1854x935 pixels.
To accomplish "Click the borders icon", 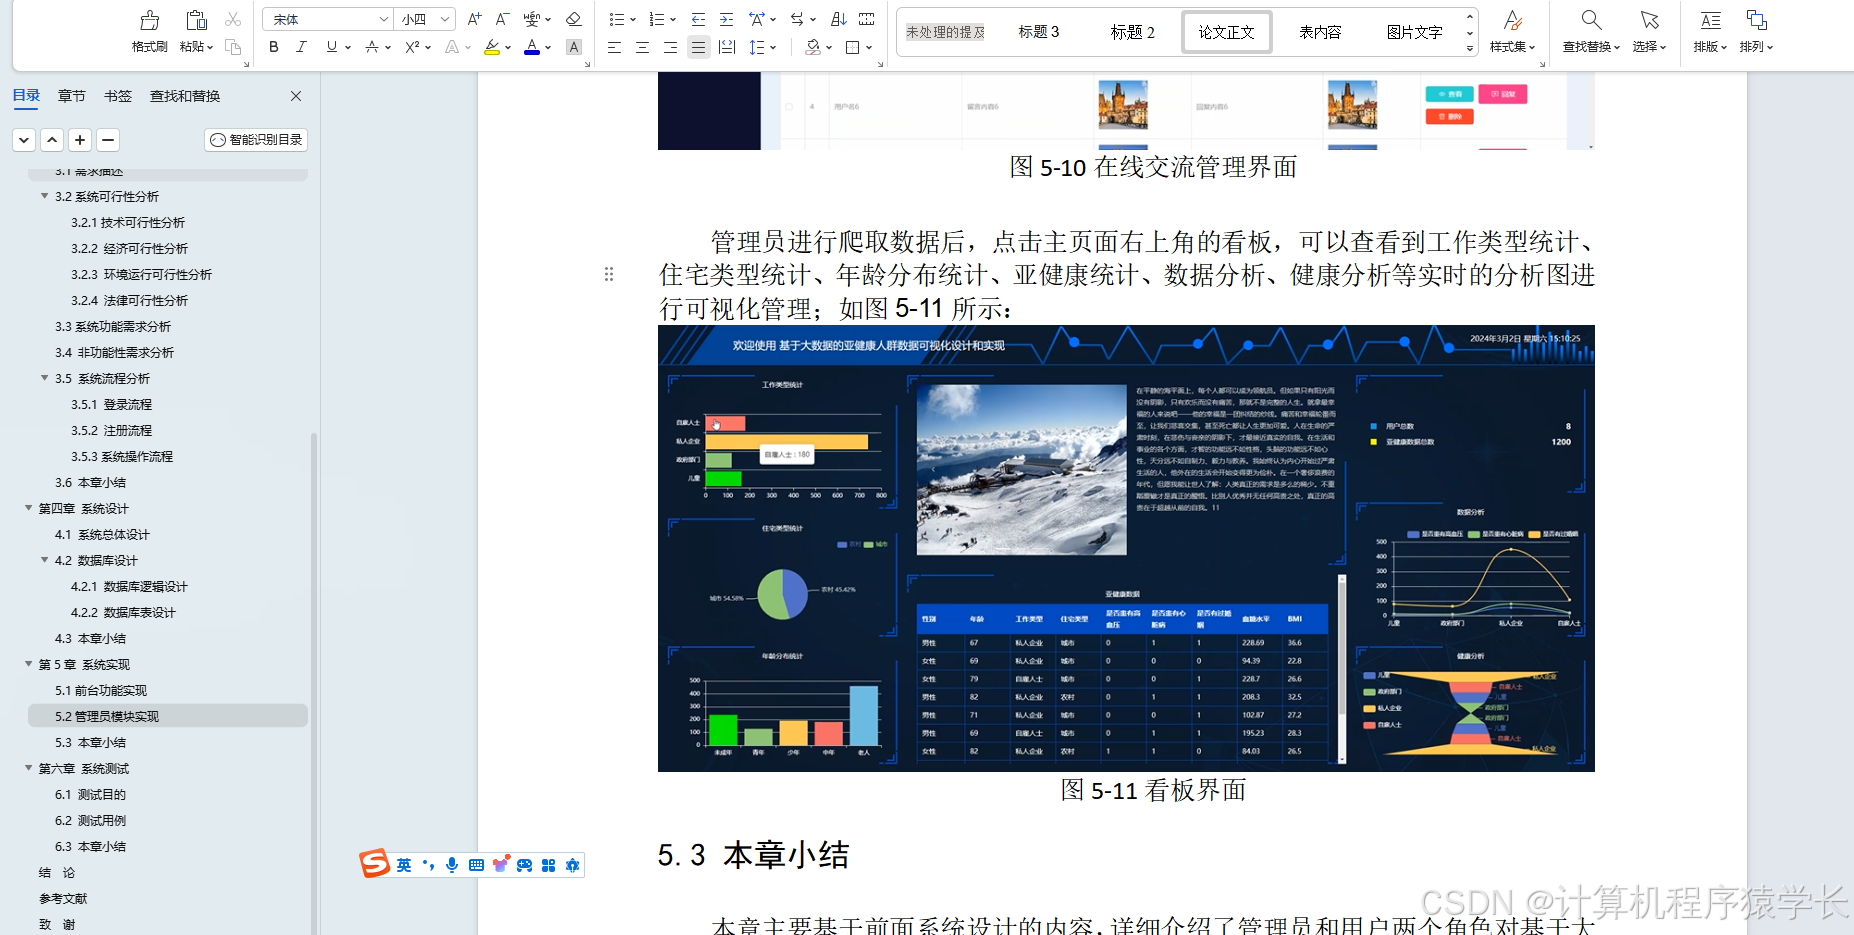I will tap(853, 47).
